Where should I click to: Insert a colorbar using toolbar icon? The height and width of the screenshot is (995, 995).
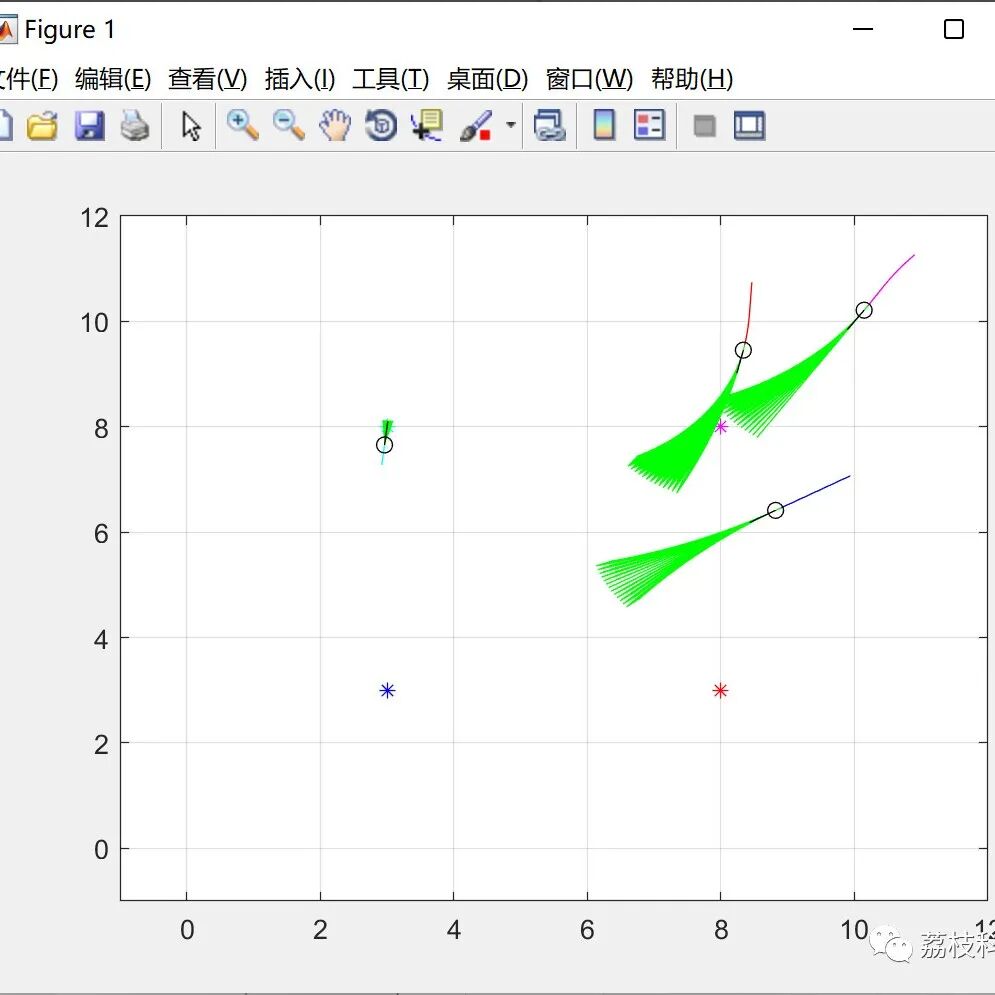point(603,125)
